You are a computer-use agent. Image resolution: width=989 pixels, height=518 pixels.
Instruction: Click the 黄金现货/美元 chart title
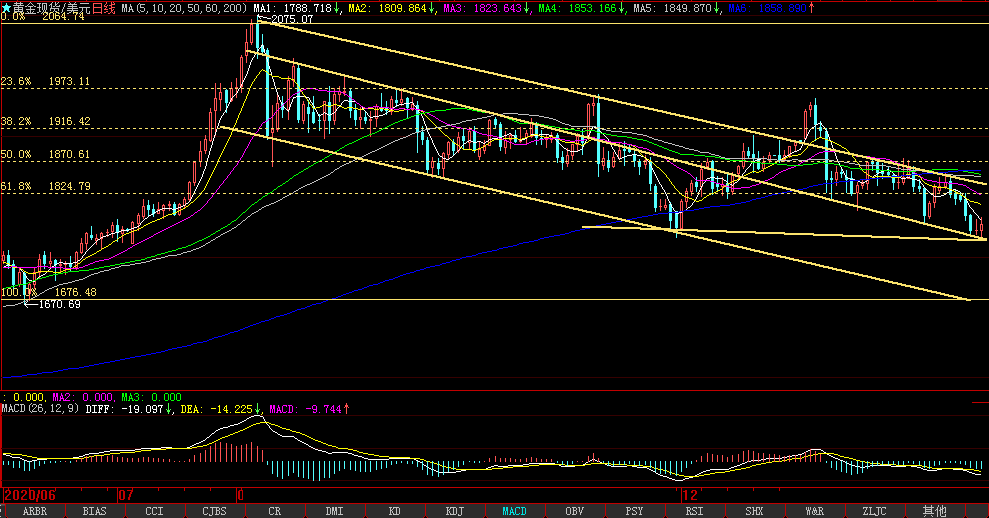click(52, 8)
